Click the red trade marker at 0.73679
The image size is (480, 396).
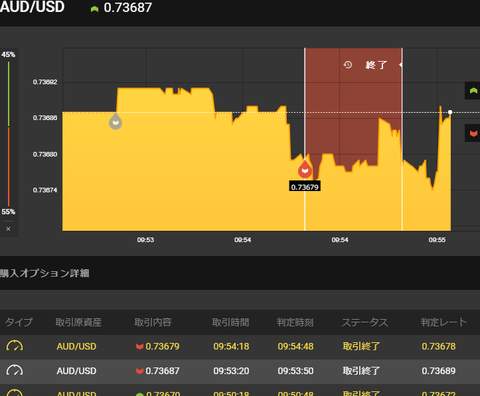tap(305, 169)
